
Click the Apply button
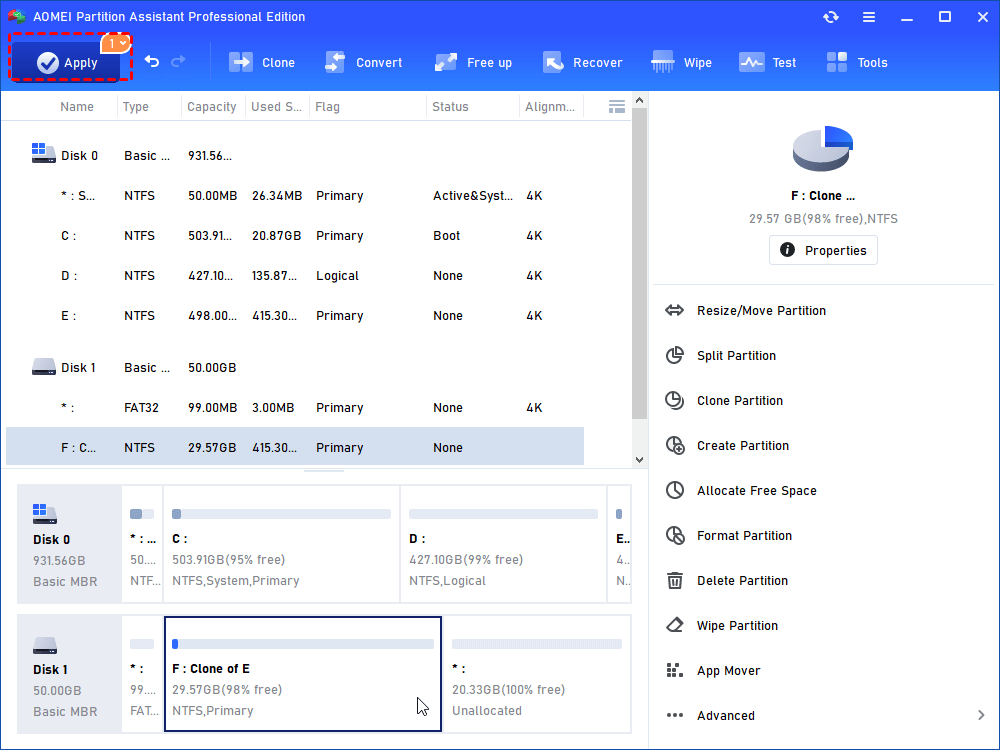(x=66, y=62)
